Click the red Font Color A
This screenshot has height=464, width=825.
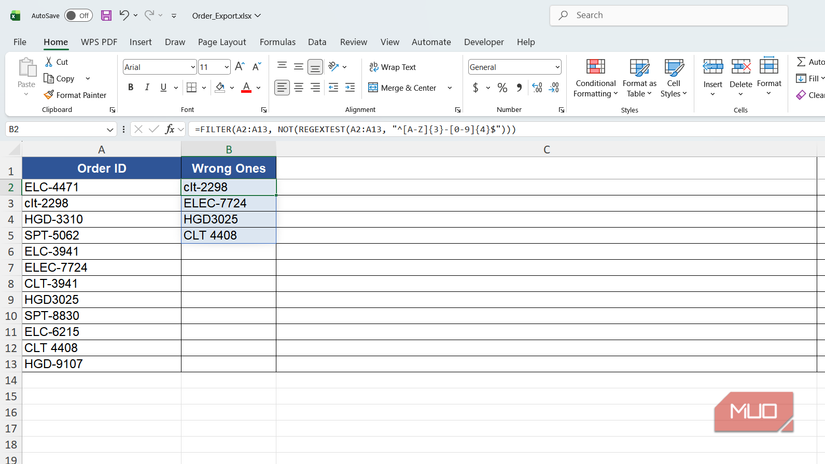click(246, 87)
